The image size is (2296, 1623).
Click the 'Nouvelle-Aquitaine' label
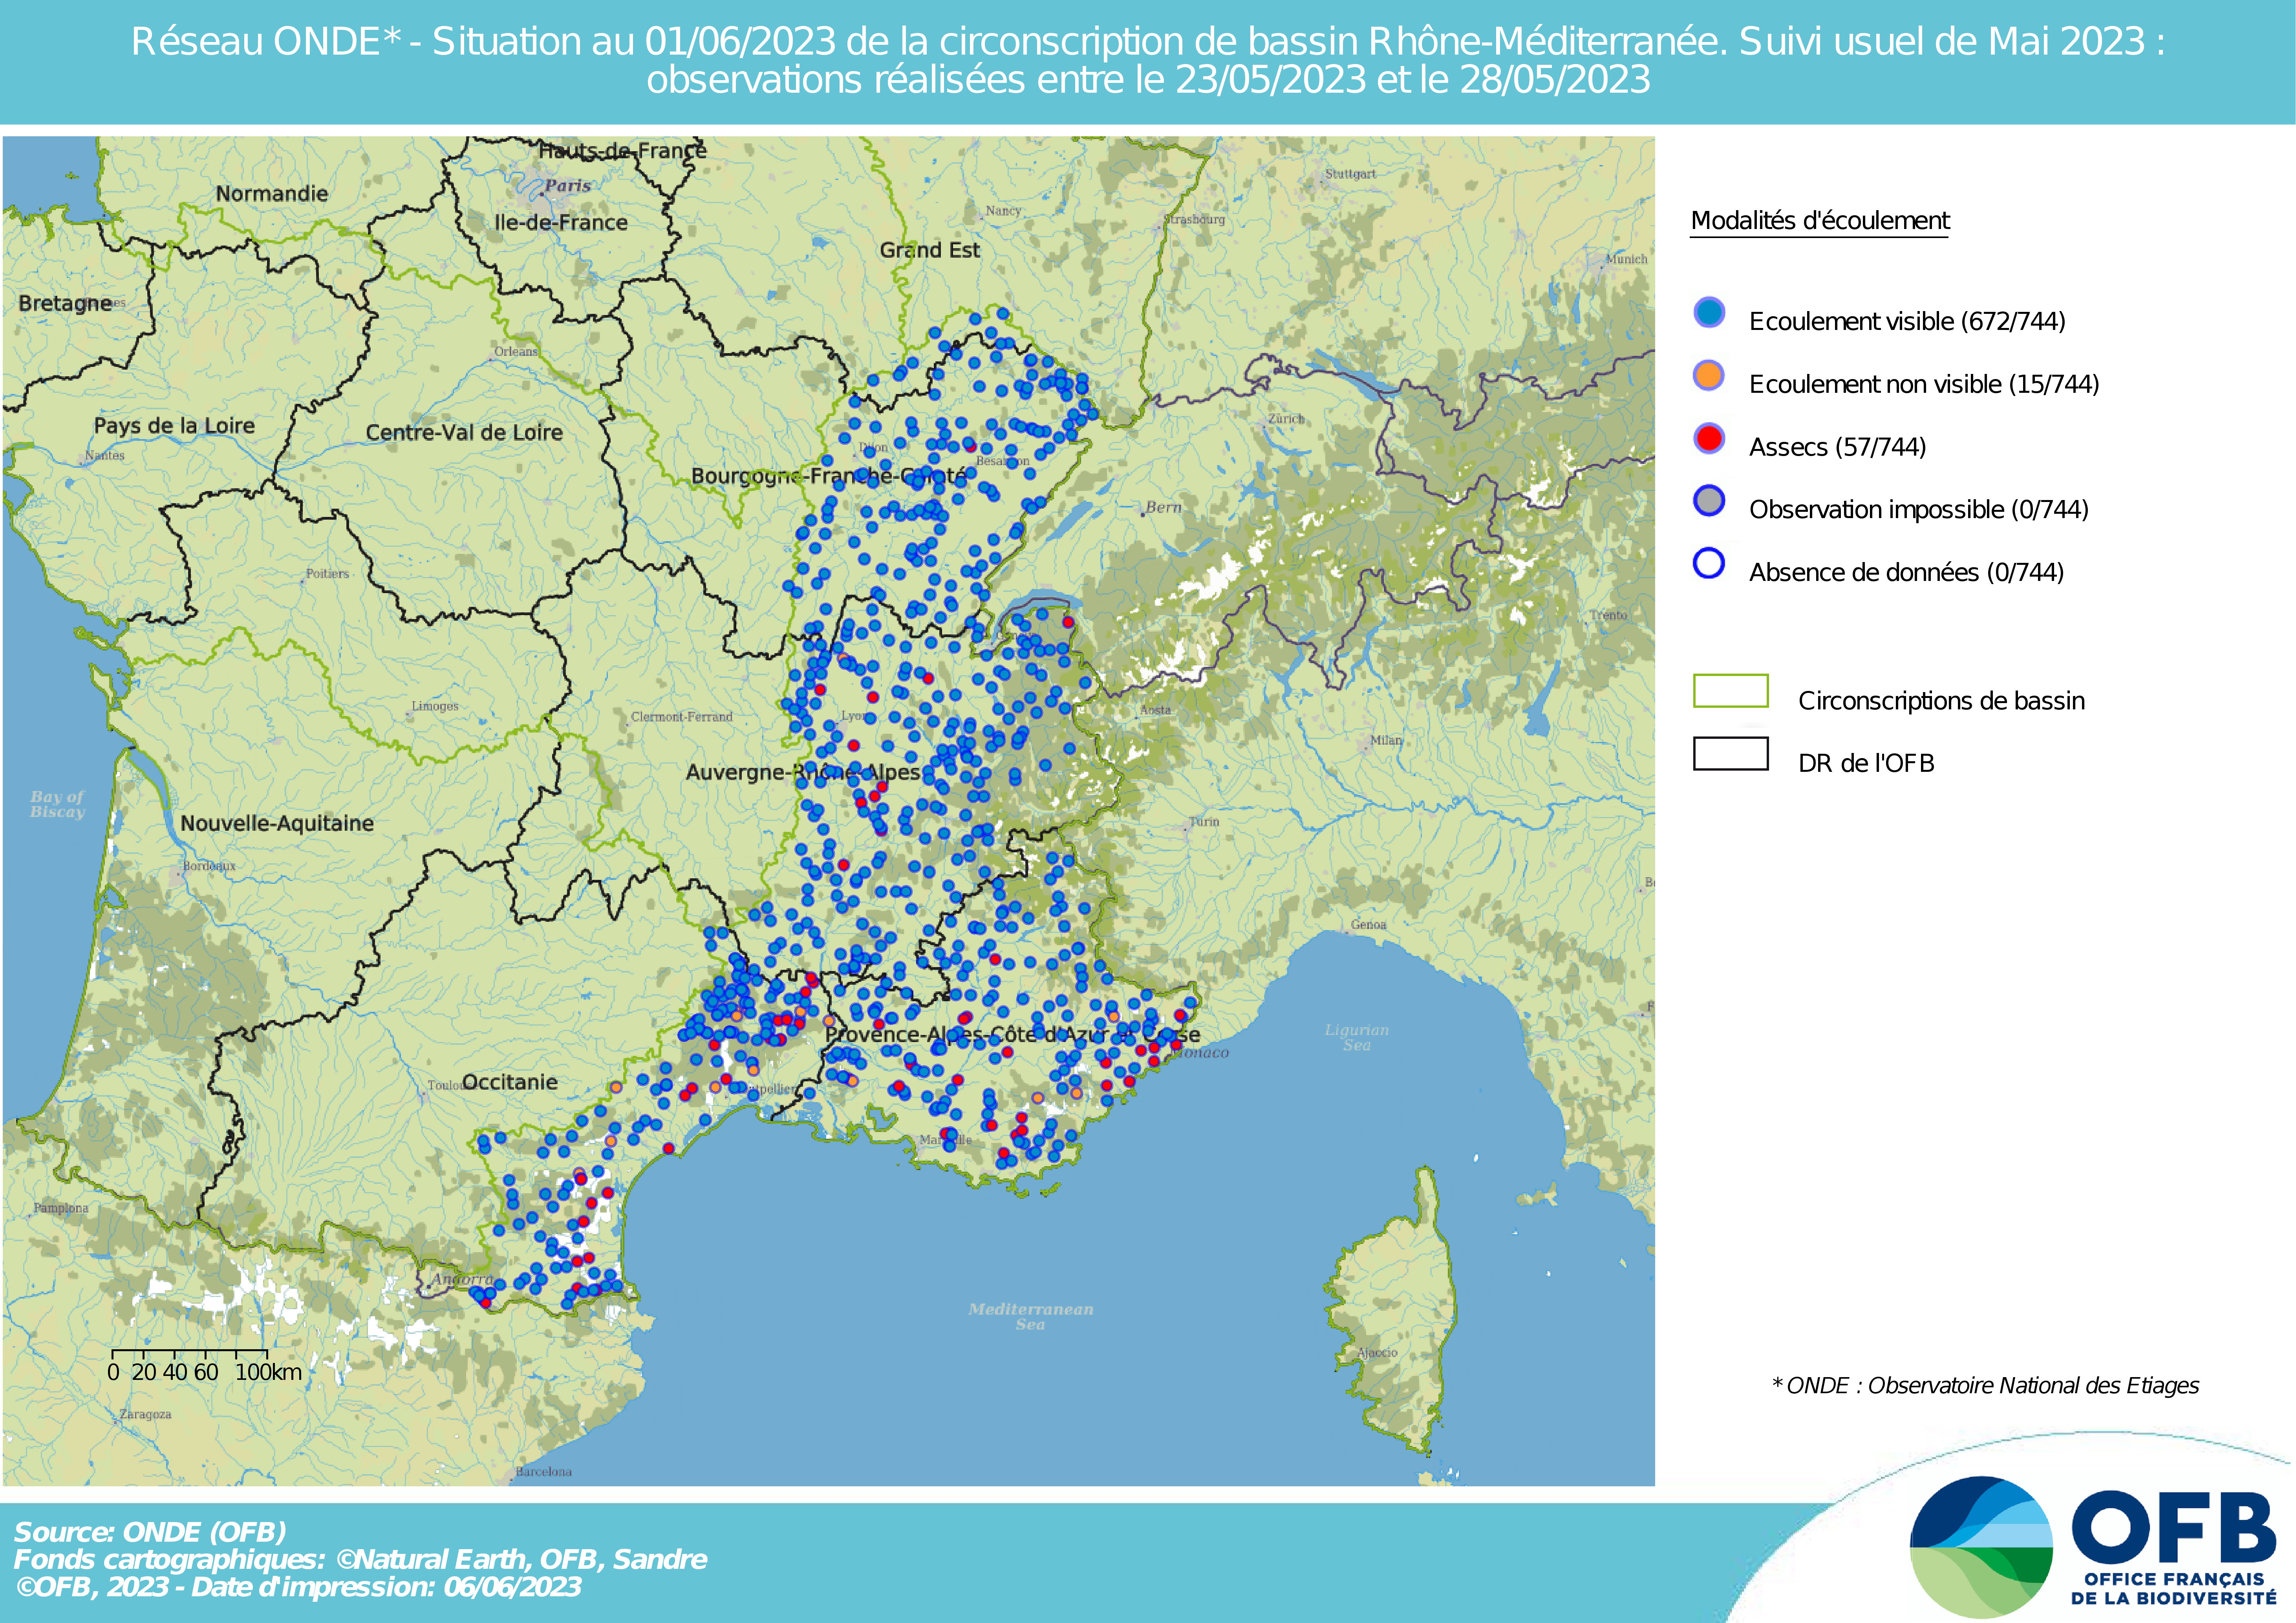coord(277,824)
